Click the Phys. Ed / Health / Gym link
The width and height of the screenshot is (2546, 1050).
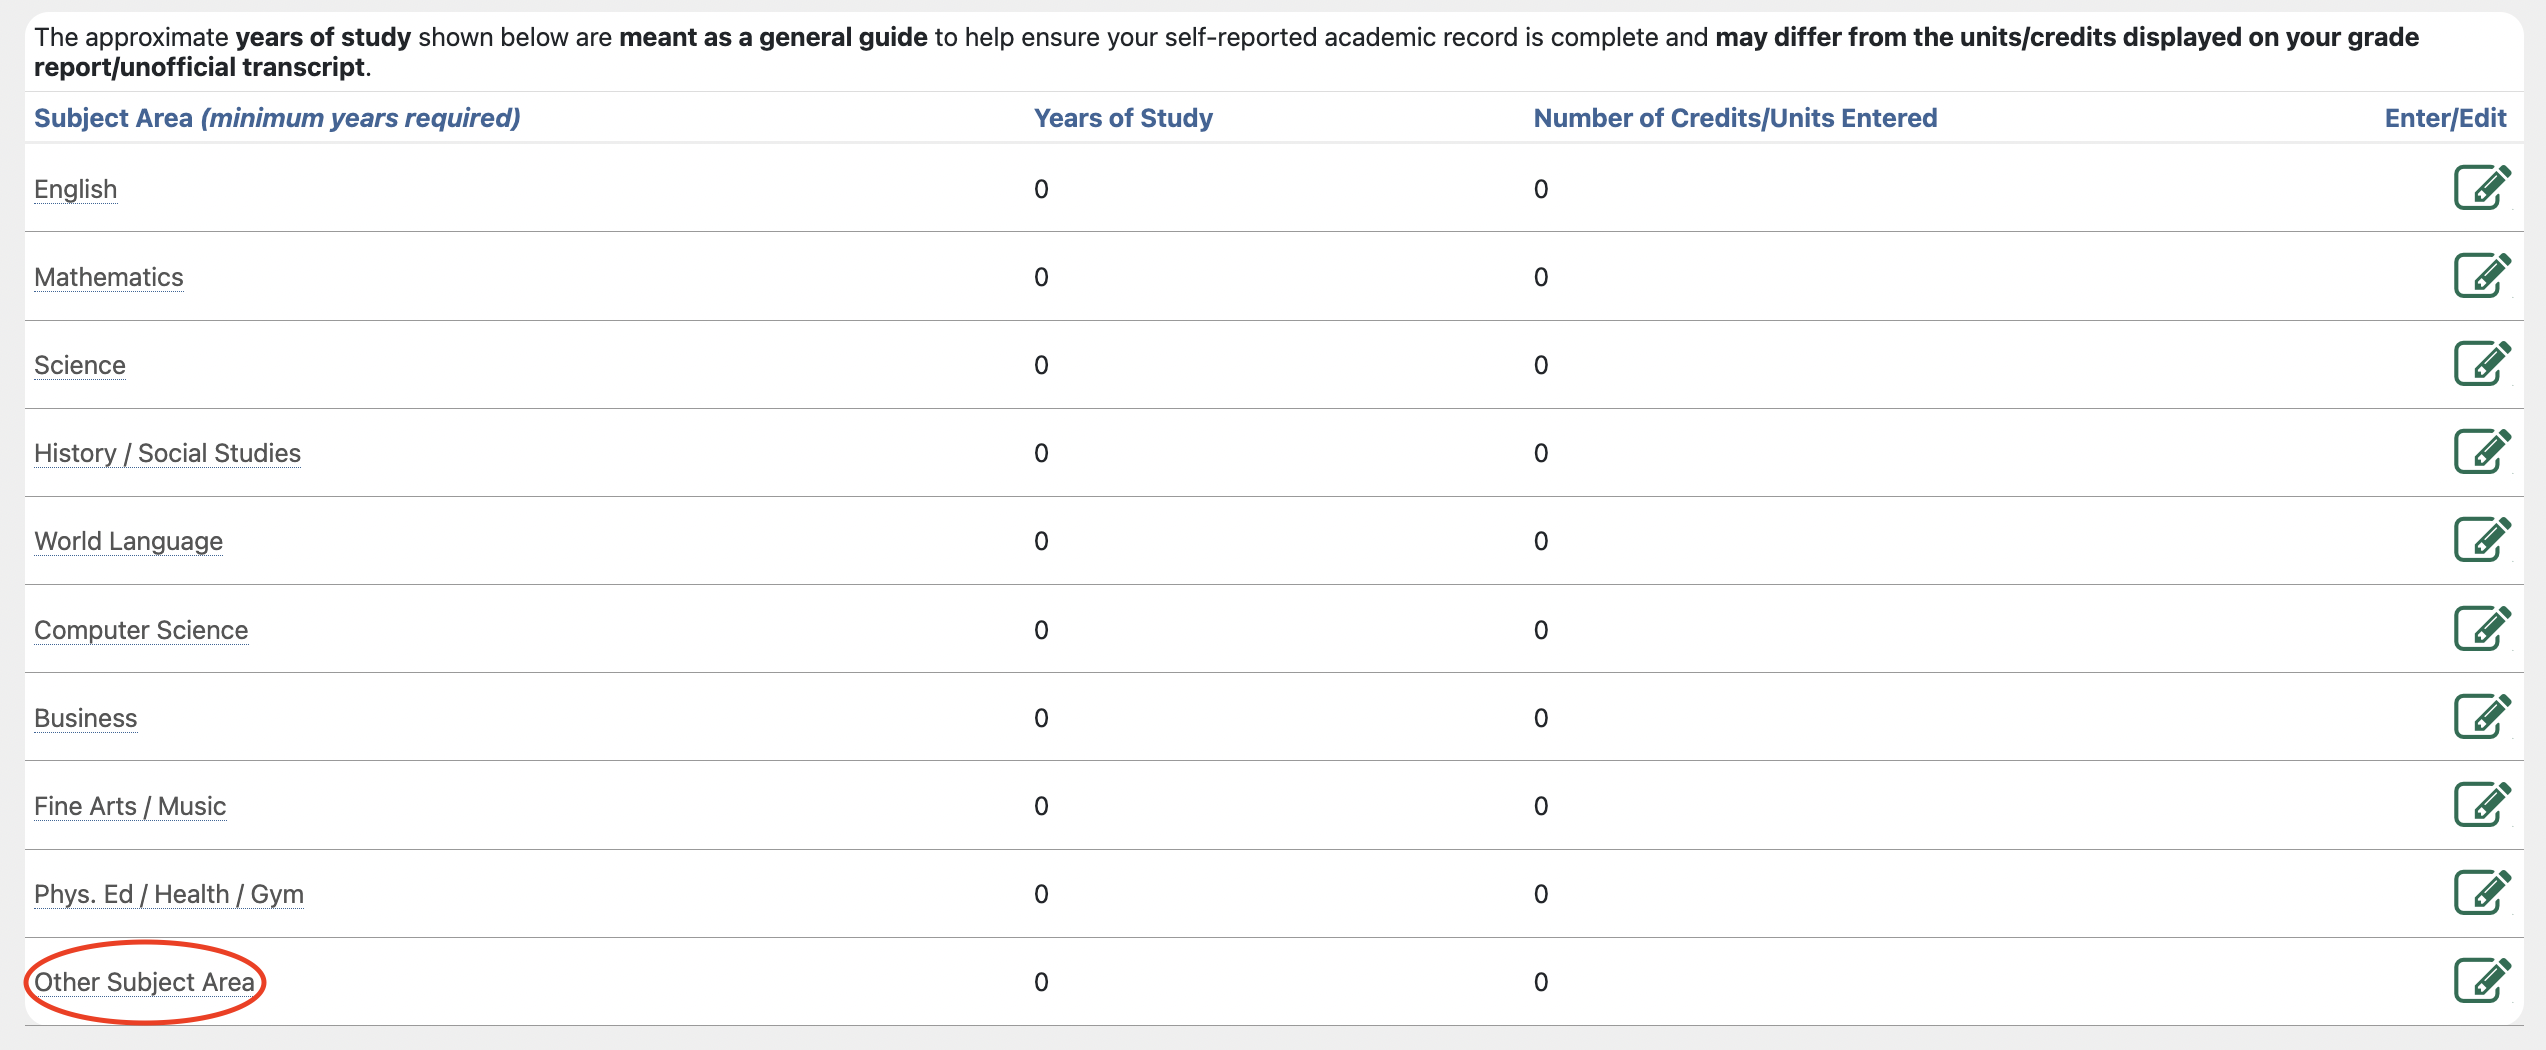click(x=169, y=894)
